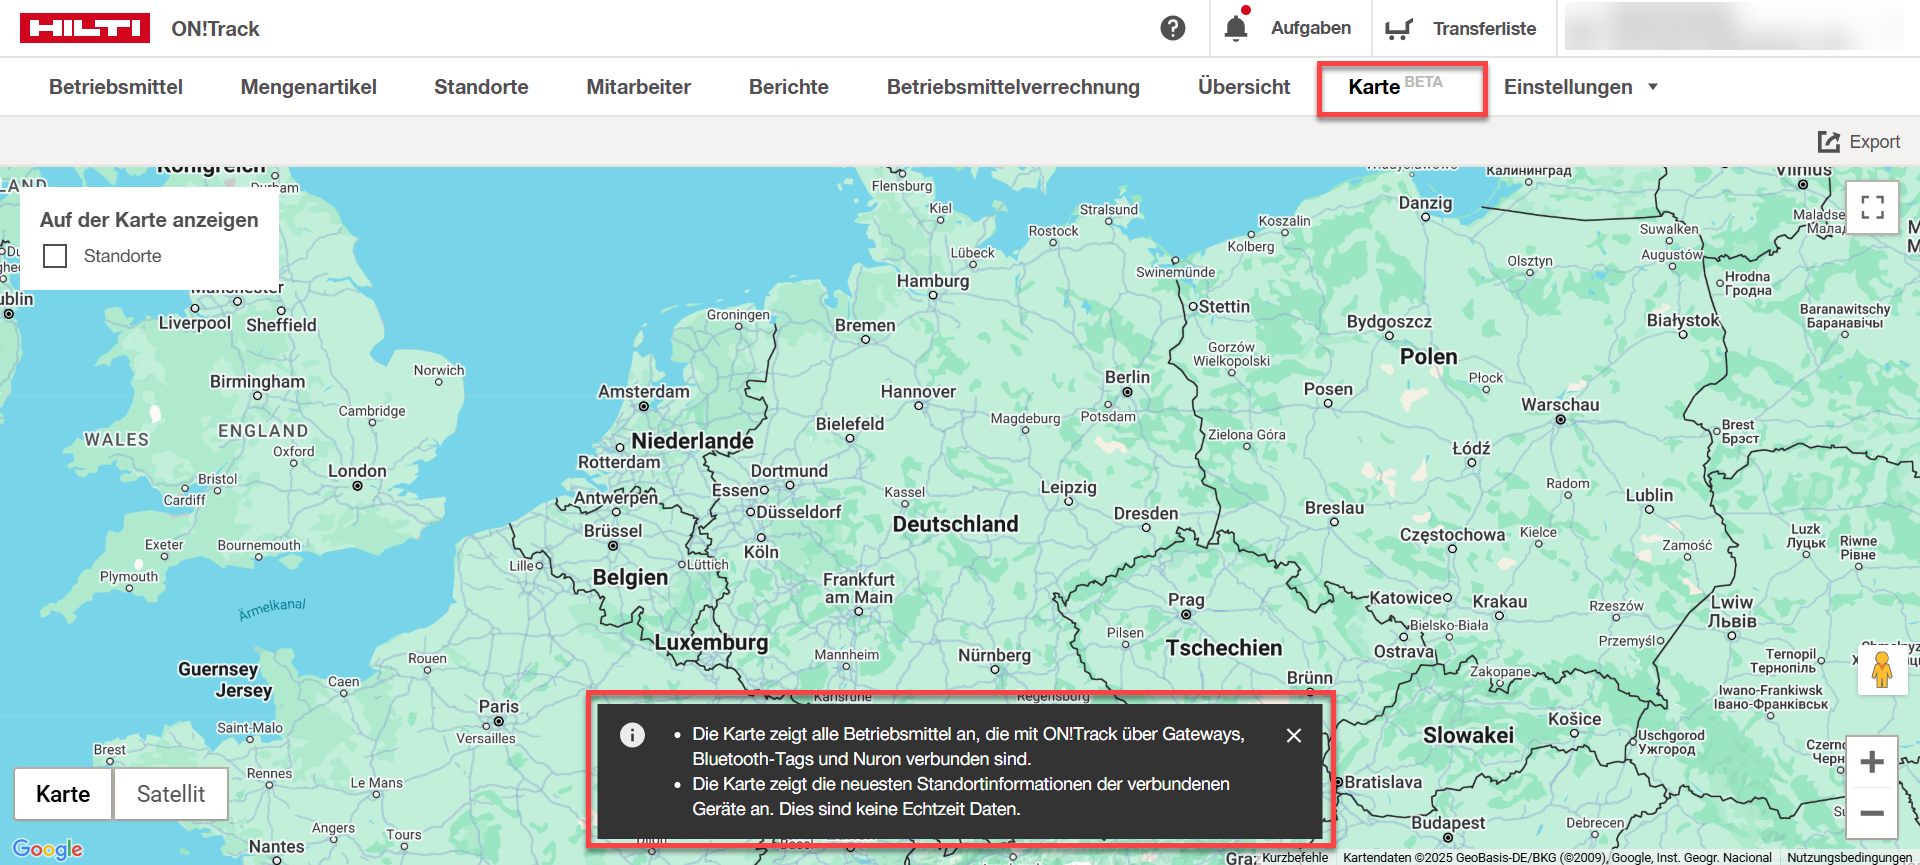Click the Google logo on map
Viewport: 1920px width, 865px height.
(48, 849)
